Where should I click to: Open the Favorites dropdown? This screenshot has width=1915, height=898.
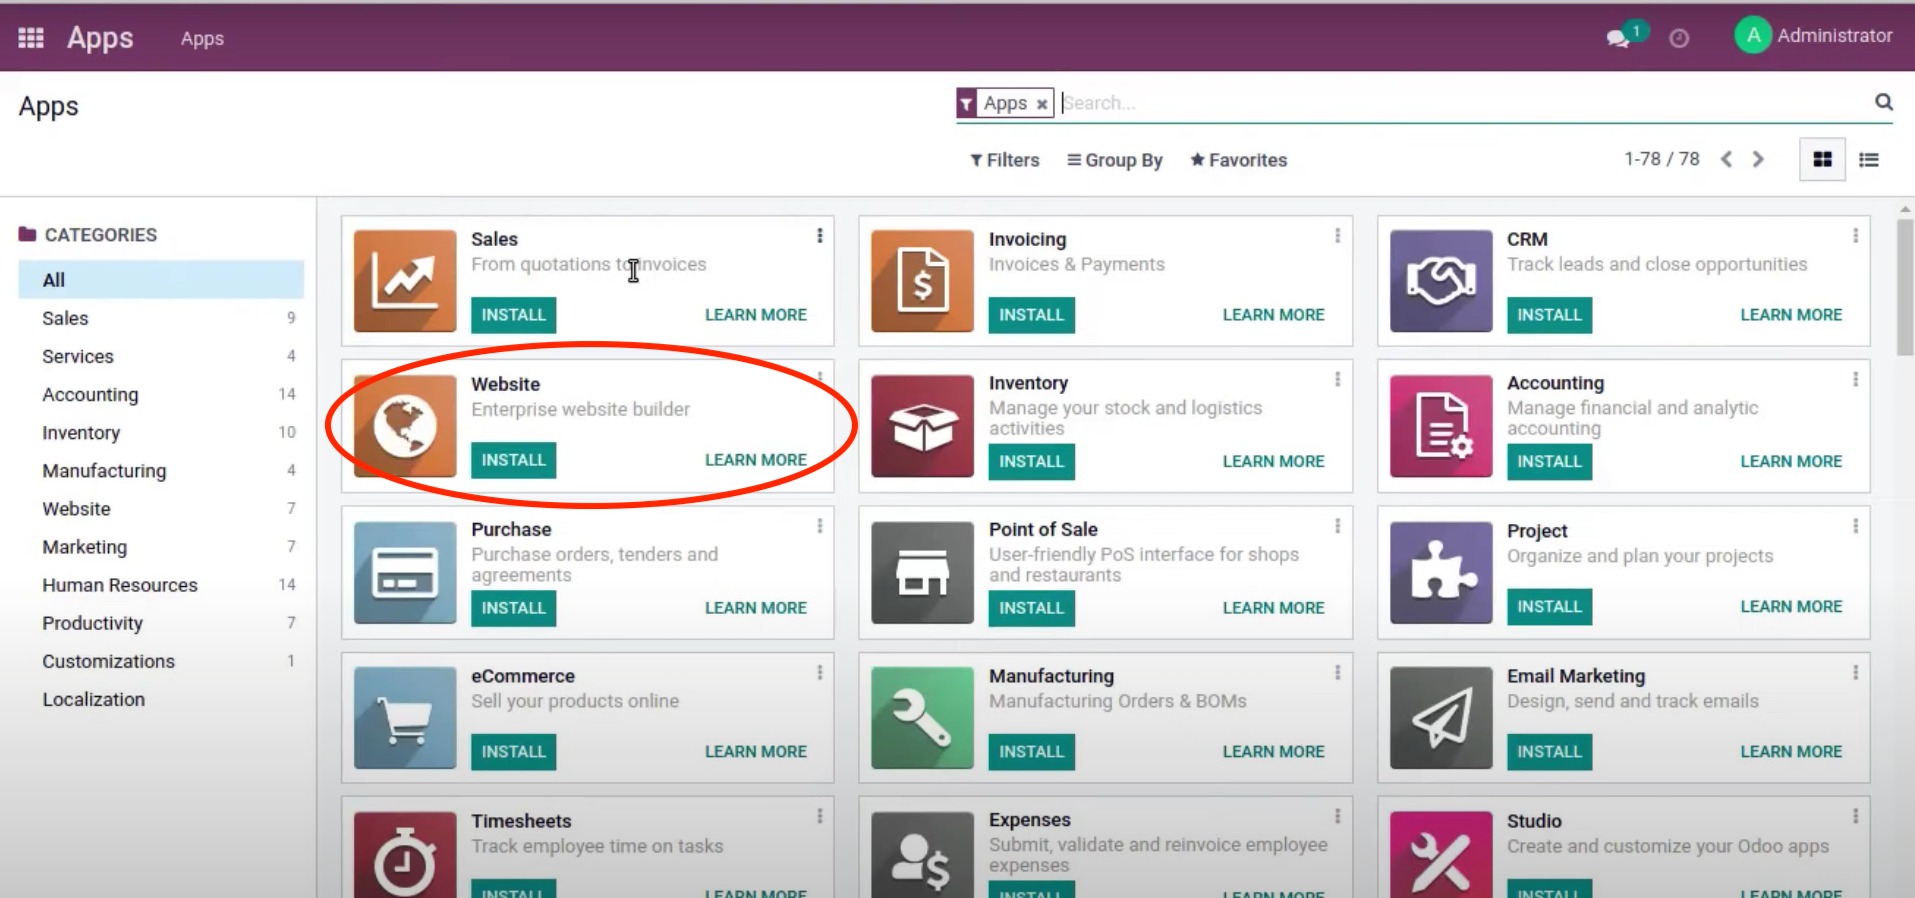coord(1238,160)
